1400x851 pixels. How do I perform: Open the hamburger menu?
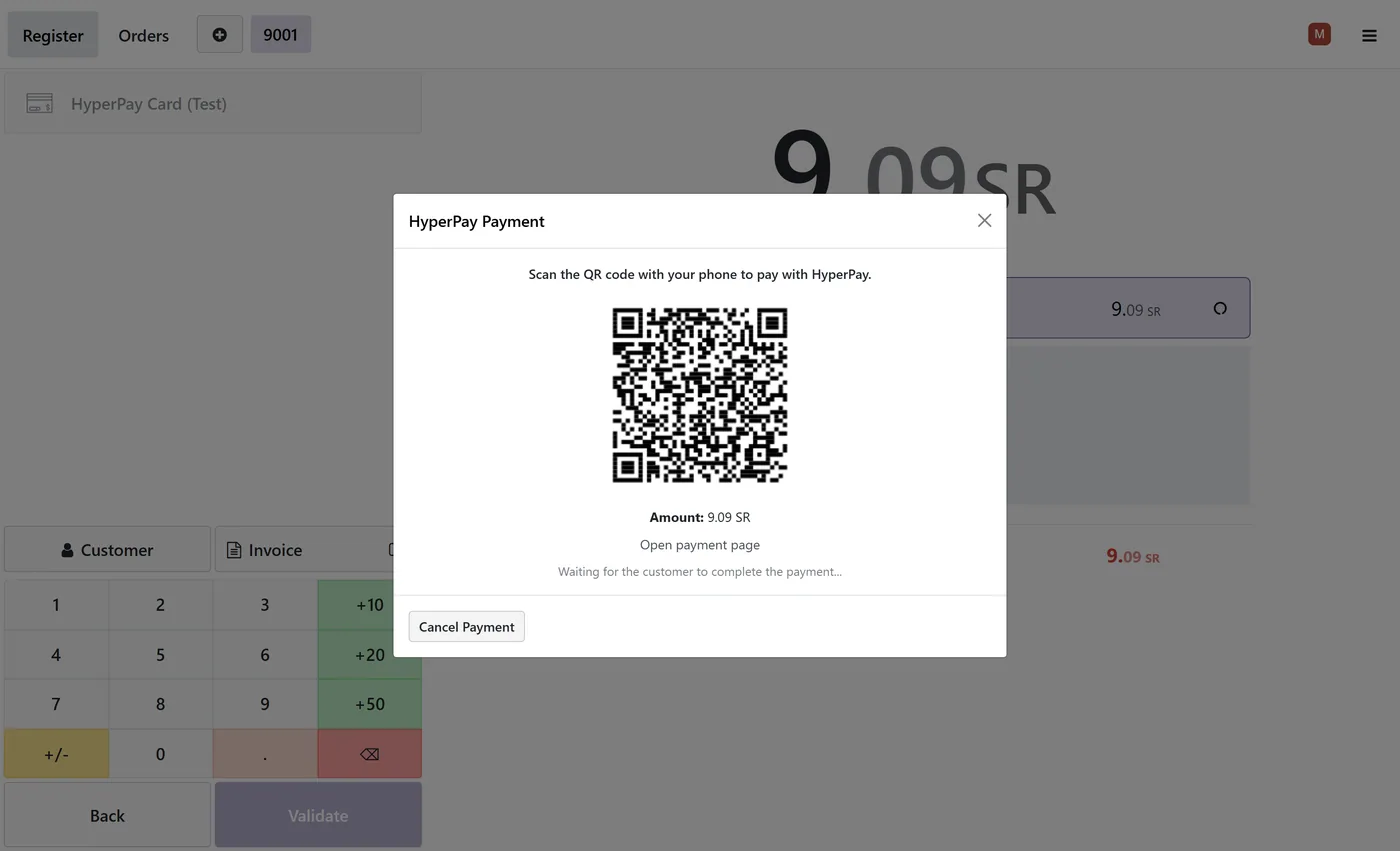(1369, 35)
